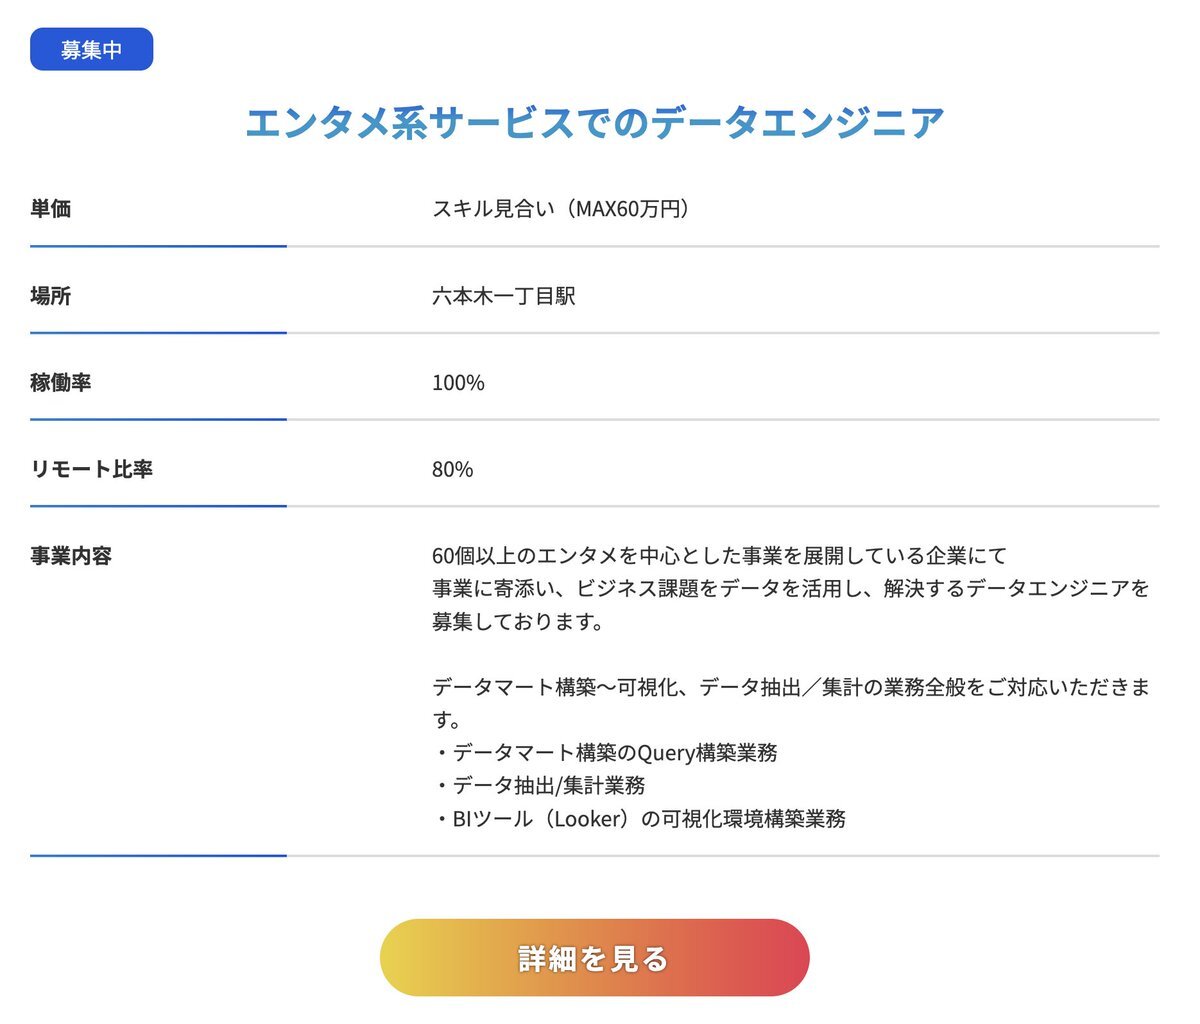1200x1024 pixels.
Task: Select the 80% remote ratio value
Action: pos(452,469)
